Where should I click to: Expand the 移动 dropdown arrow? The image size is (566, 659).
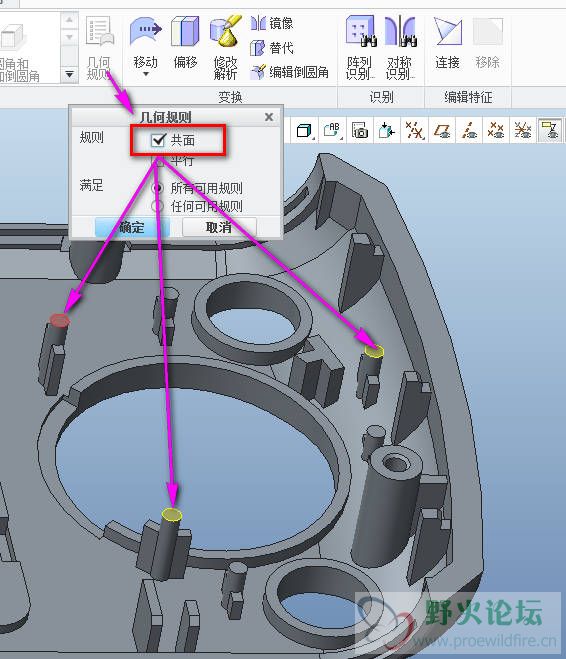[146, 74]
